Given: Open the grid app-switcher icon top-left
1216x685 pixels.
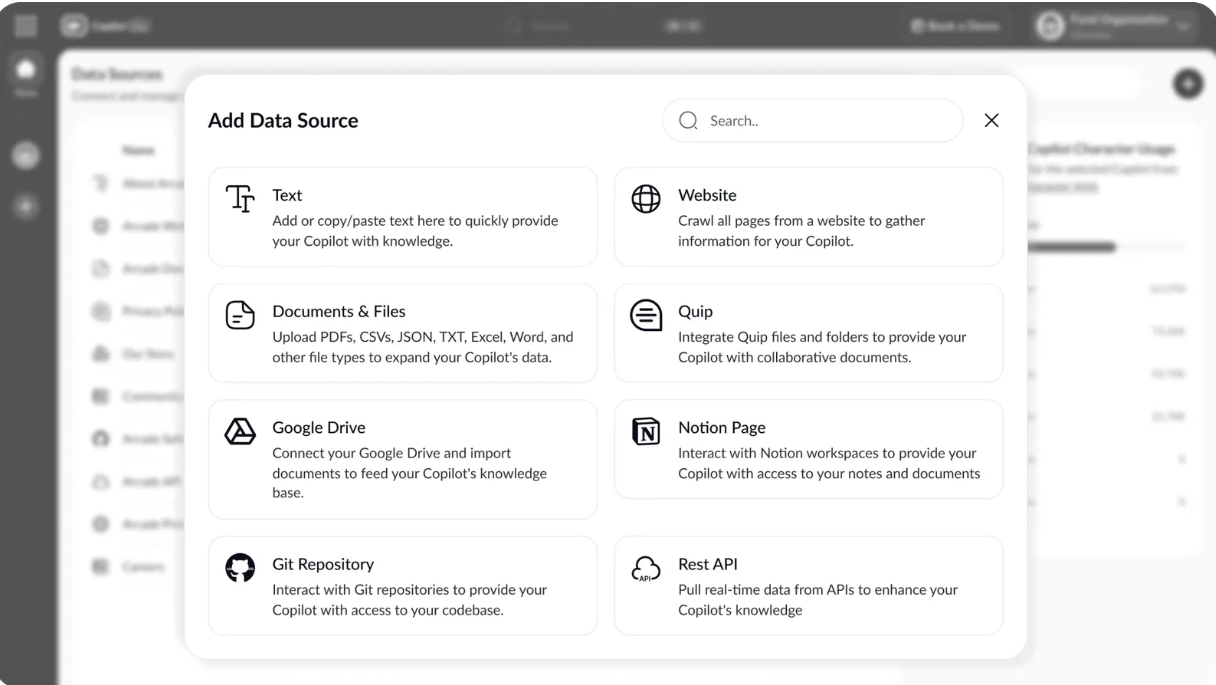Looking at the screenshot, I should 25,25.
